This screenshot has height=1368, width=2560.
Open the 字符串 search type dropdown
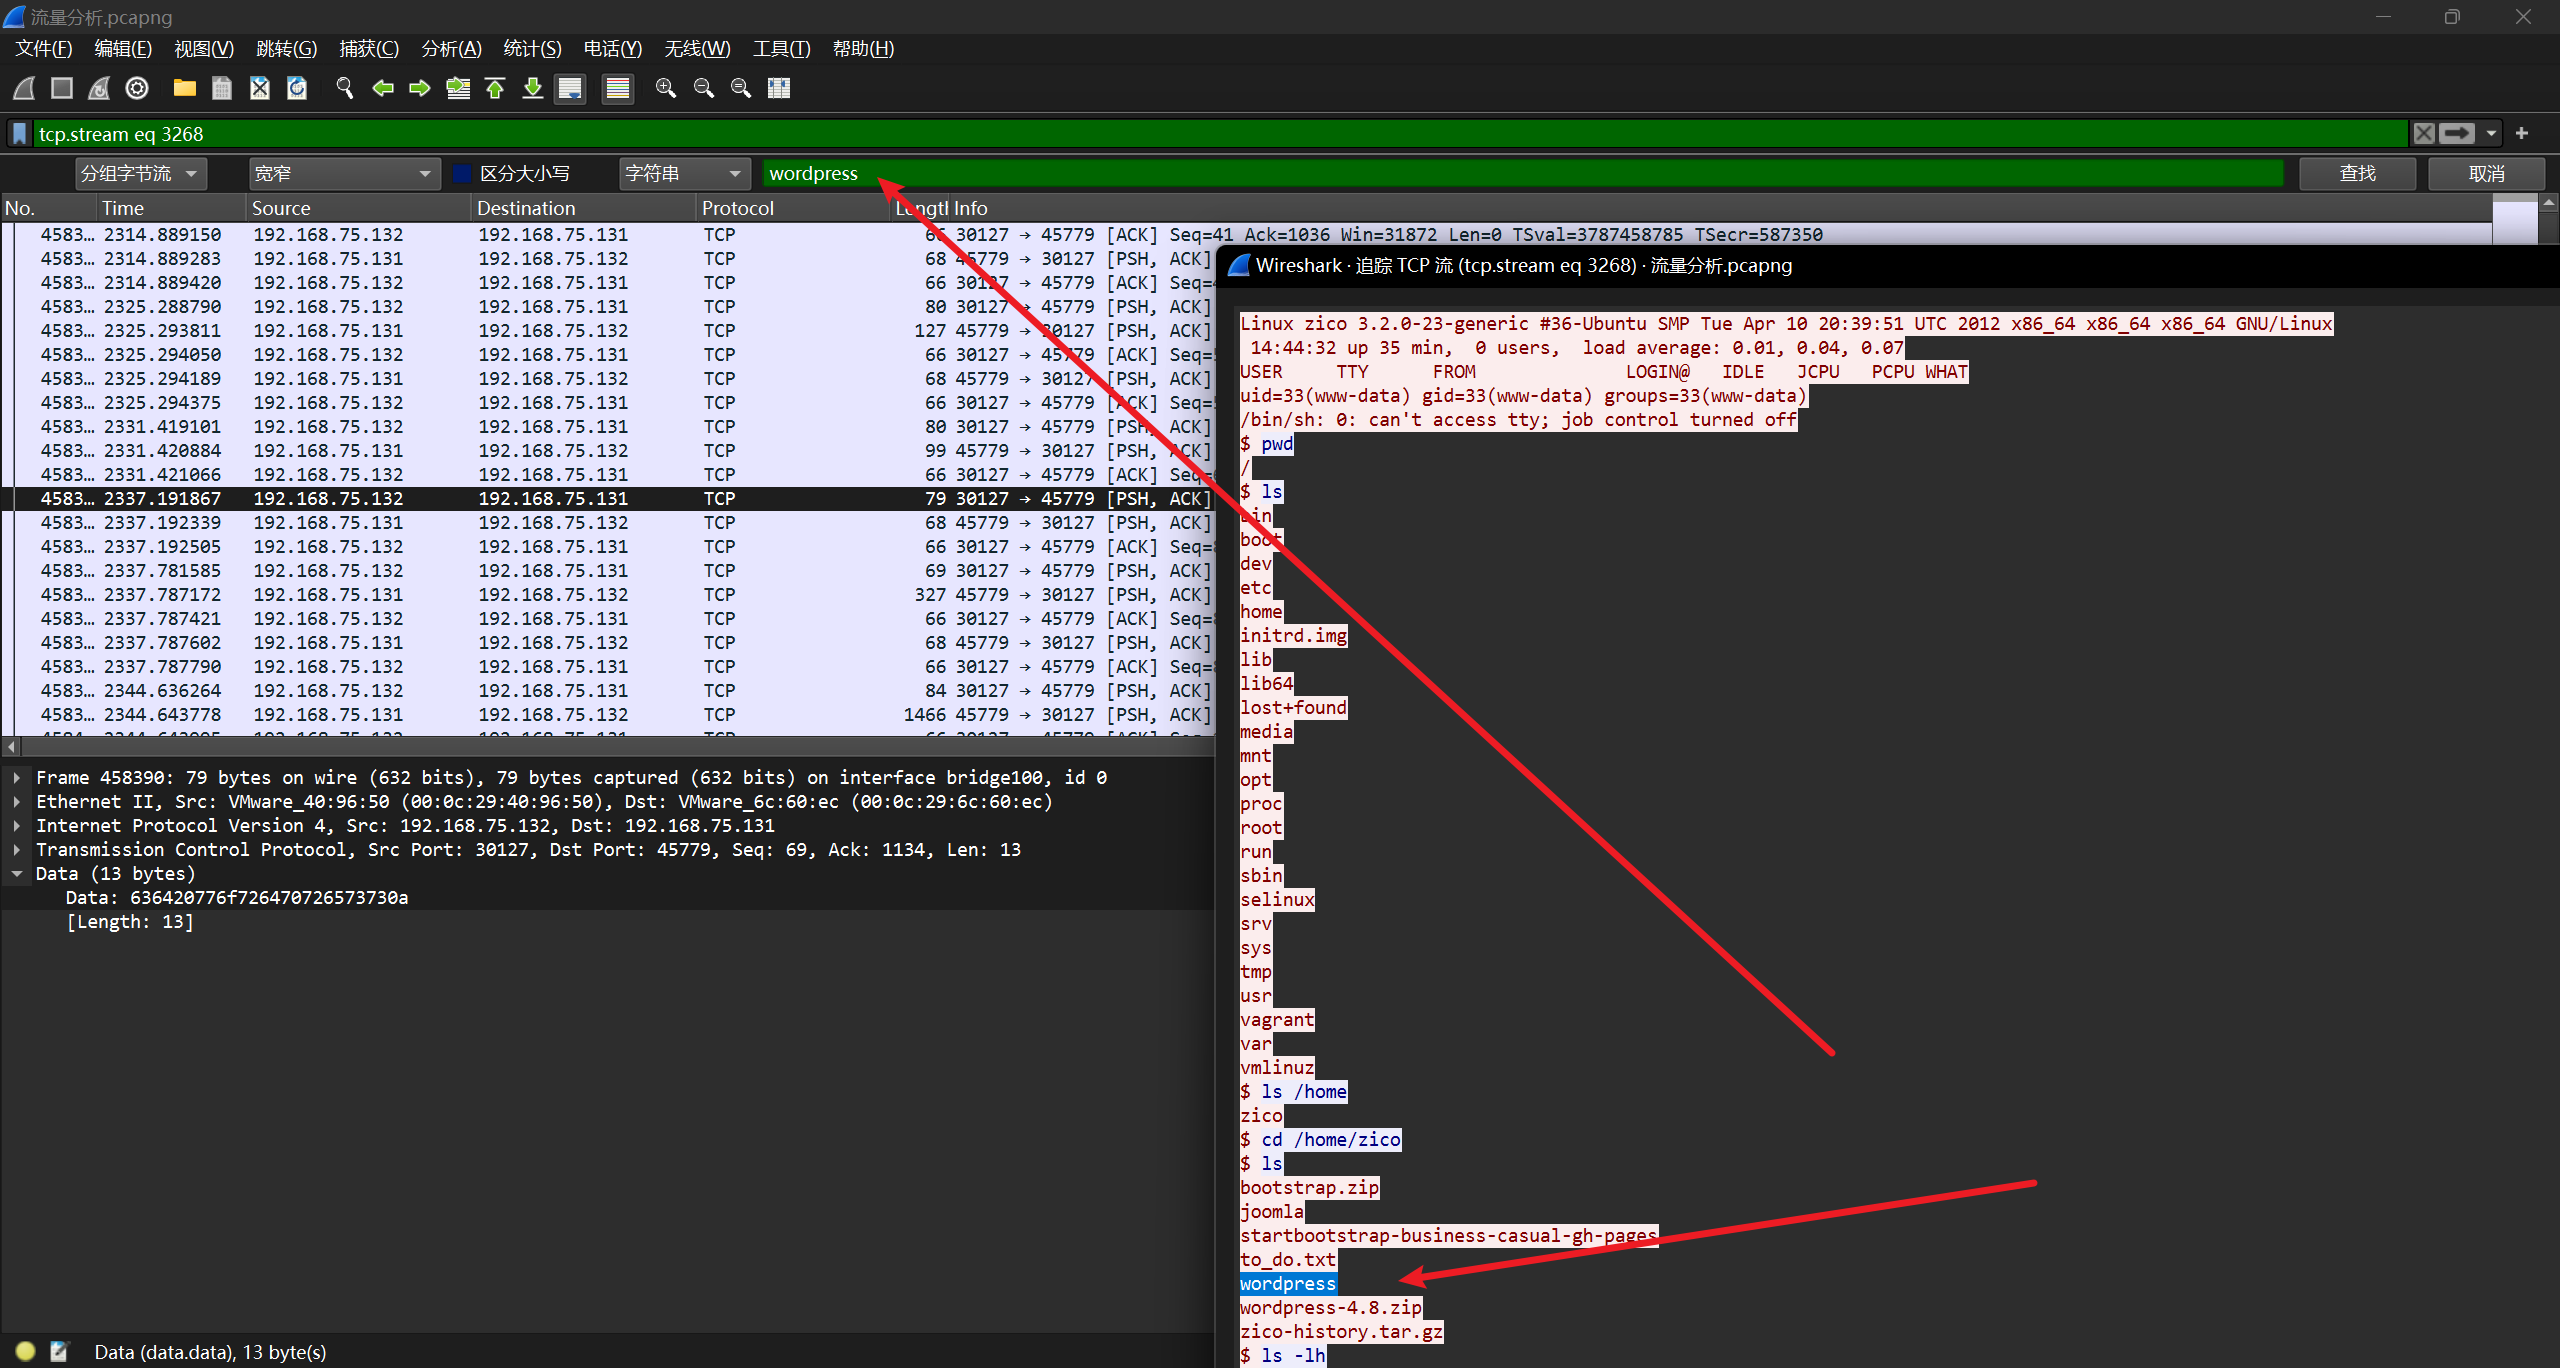click(x=684, y=174)
